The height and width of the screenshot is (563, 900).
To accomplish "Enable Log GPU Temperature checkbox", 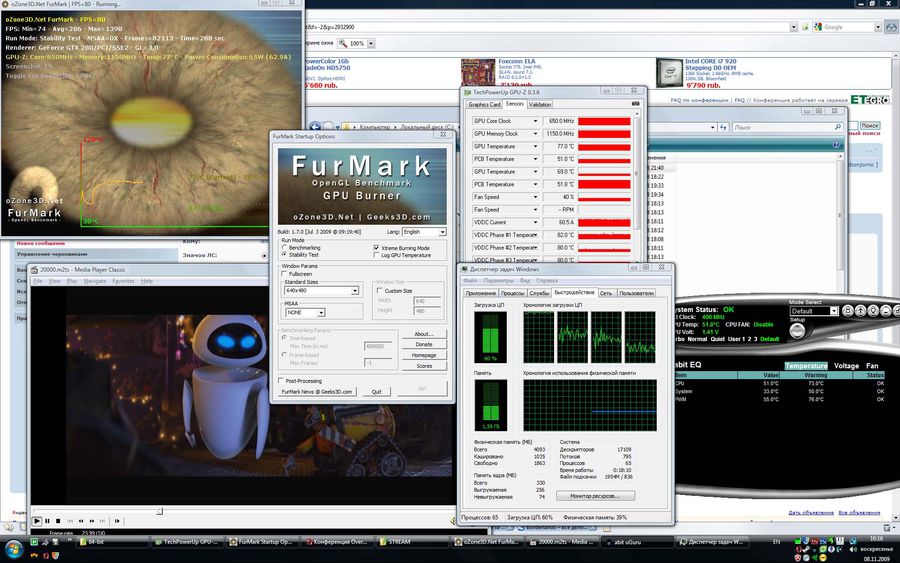I will point(377,255).
